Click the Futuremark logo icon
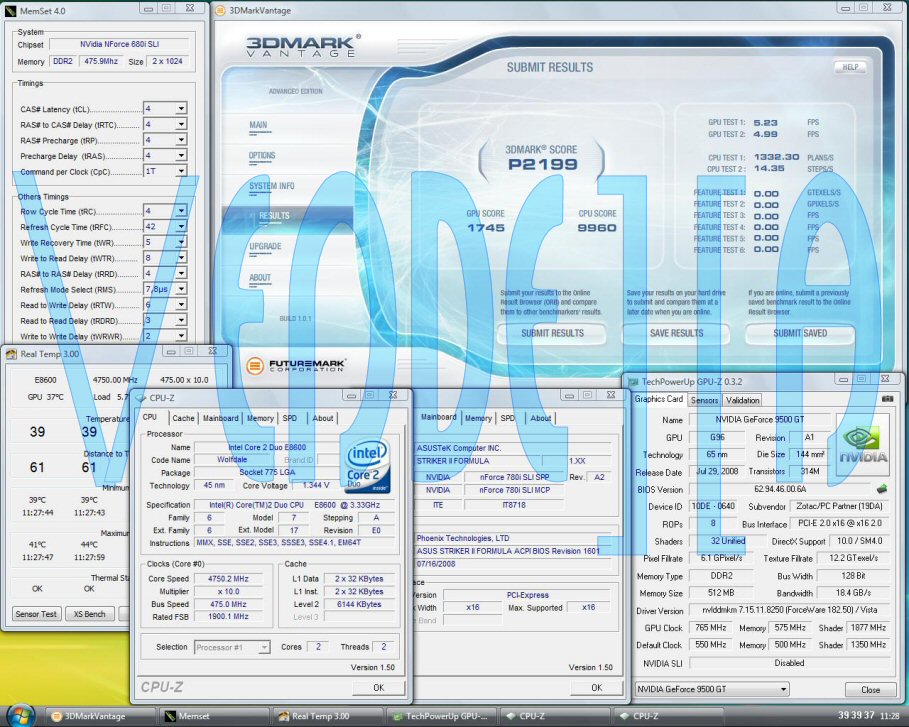This screenshot has height=727, width=909. tap(254, 366)
